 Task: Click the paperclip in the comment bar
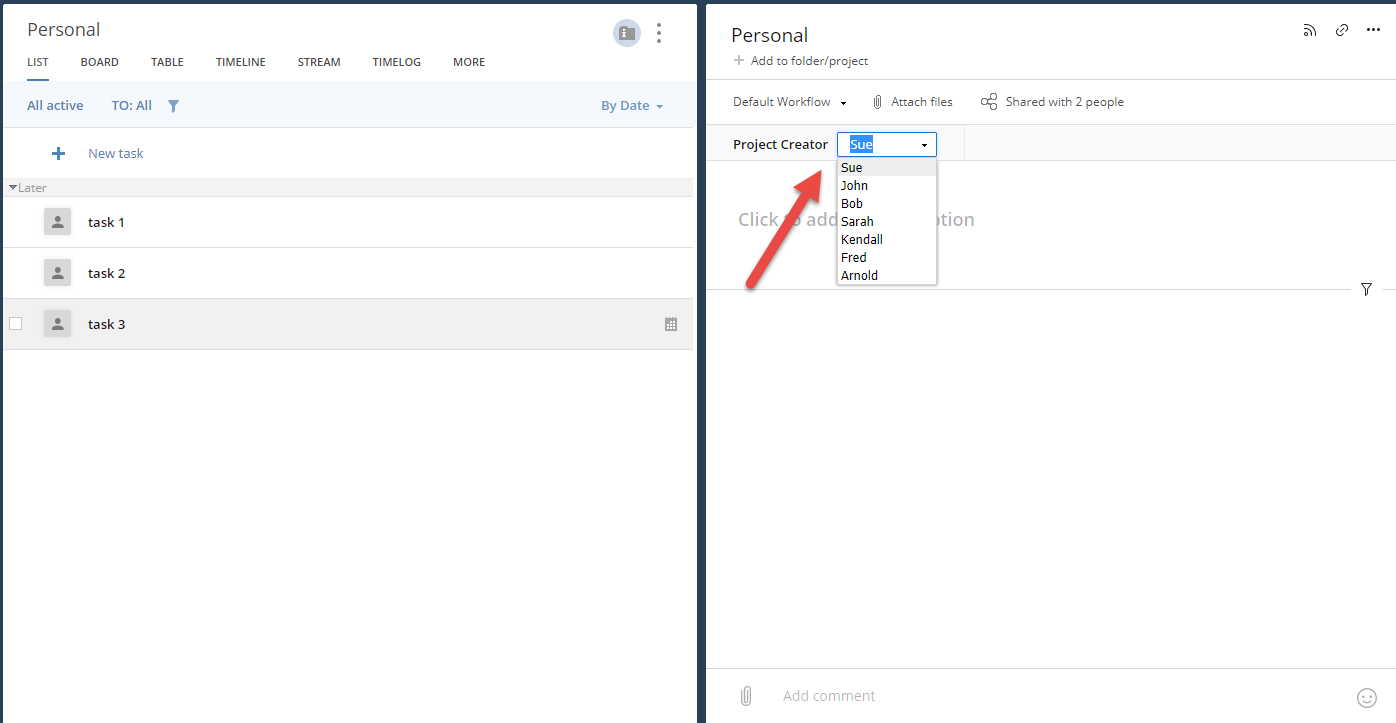click(x=746, y=696)
